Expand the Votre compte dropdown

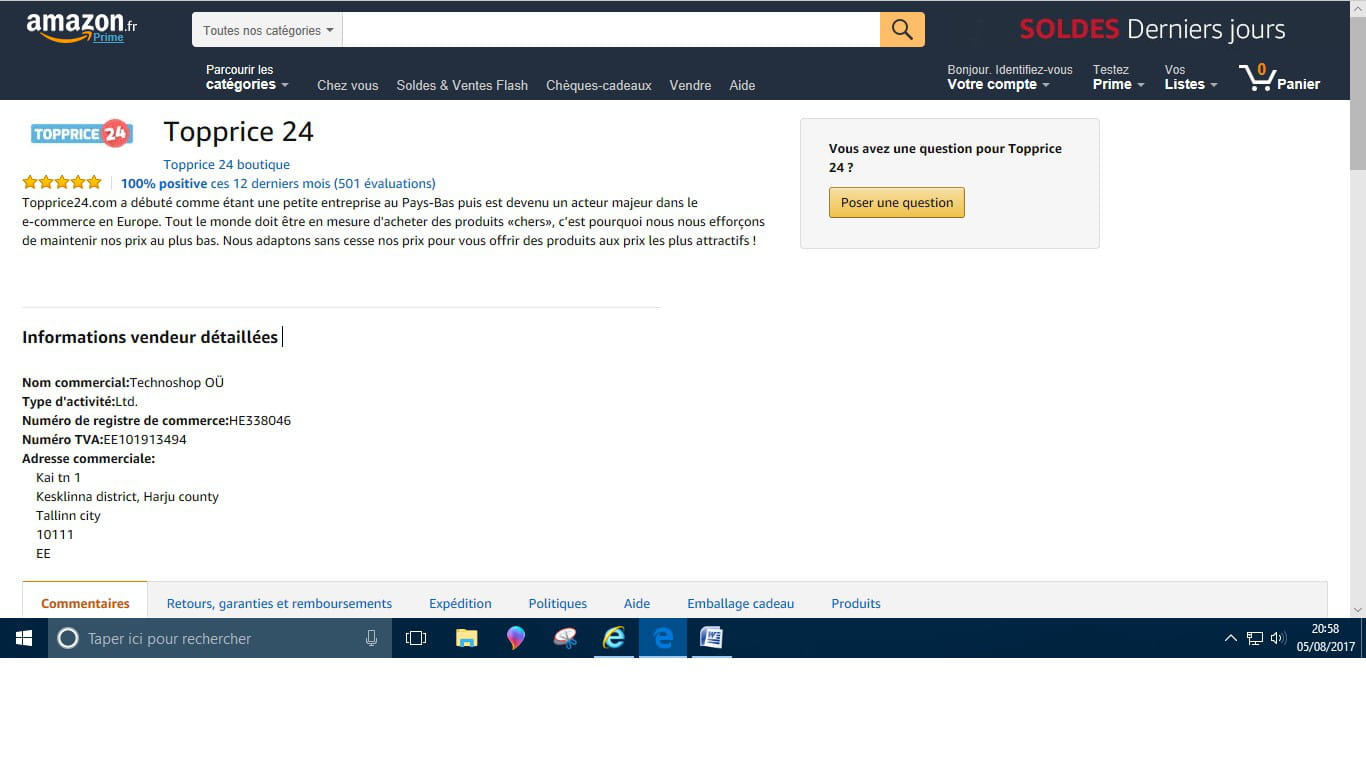pos(1009,77)
